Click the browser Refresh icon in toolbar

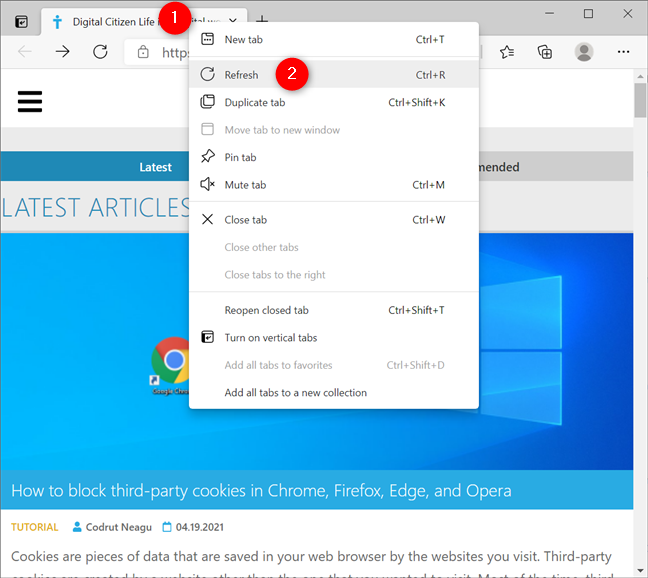(100, 52)
